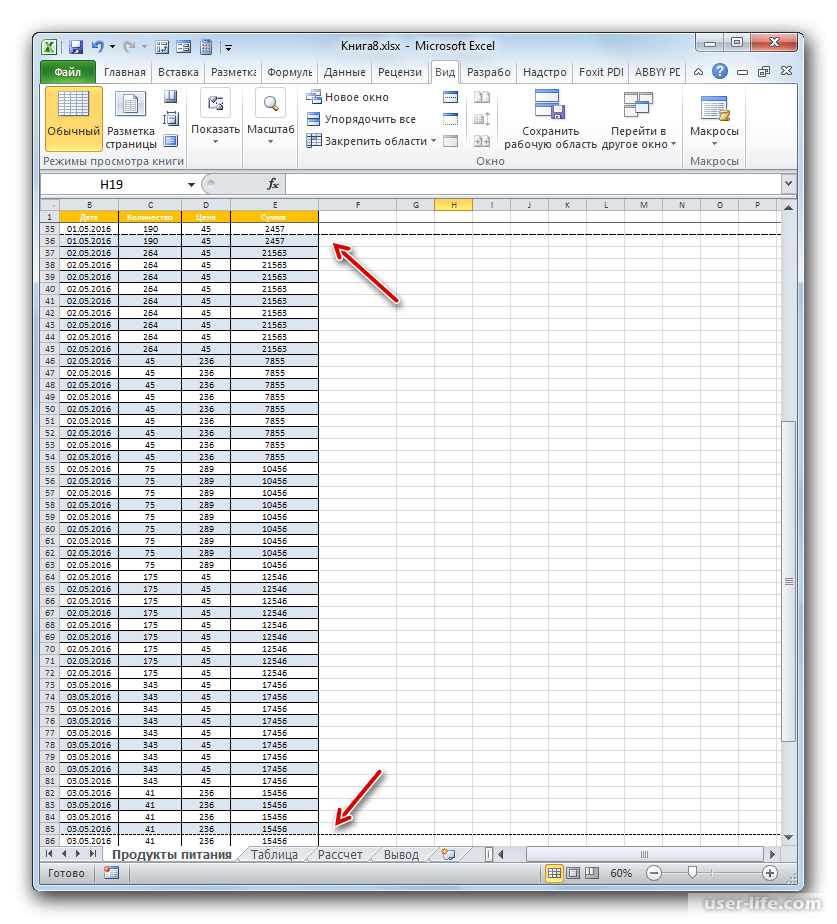The width and height of the screenshot is (837, 924).
Task: Switch to the Данные ribbon tab
Action: coord(344,72)
